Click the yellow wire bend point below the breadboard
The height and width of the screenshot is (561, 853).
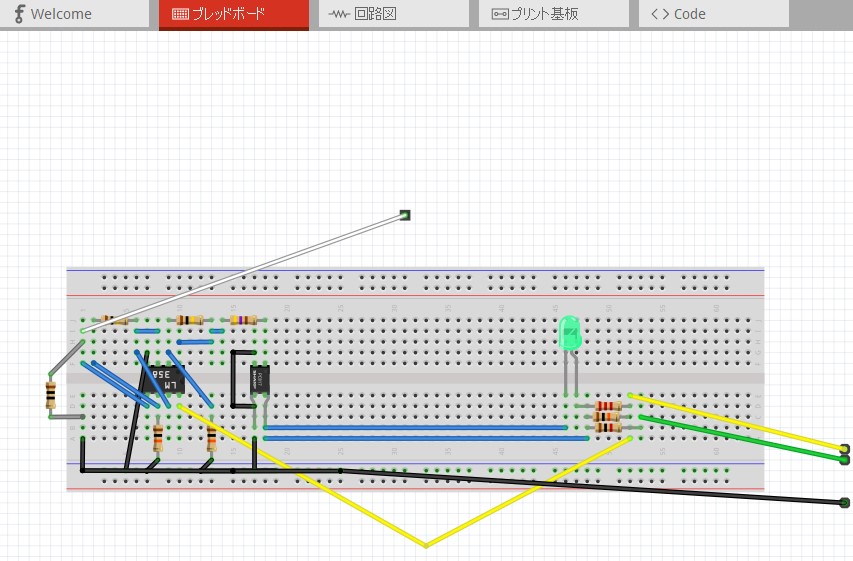pos(426,545)
